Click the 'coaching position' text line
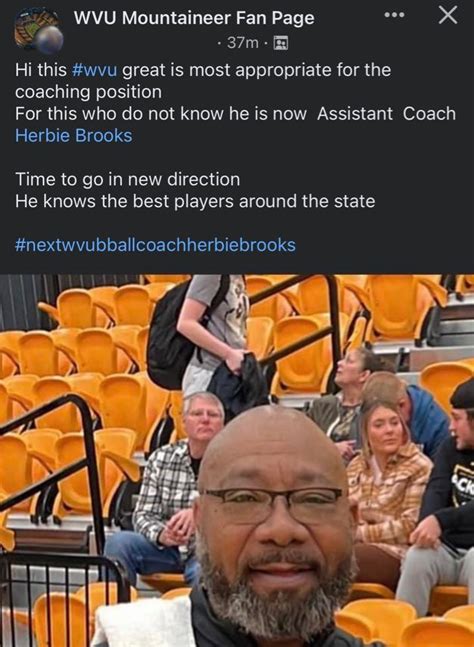 (88, 92)
